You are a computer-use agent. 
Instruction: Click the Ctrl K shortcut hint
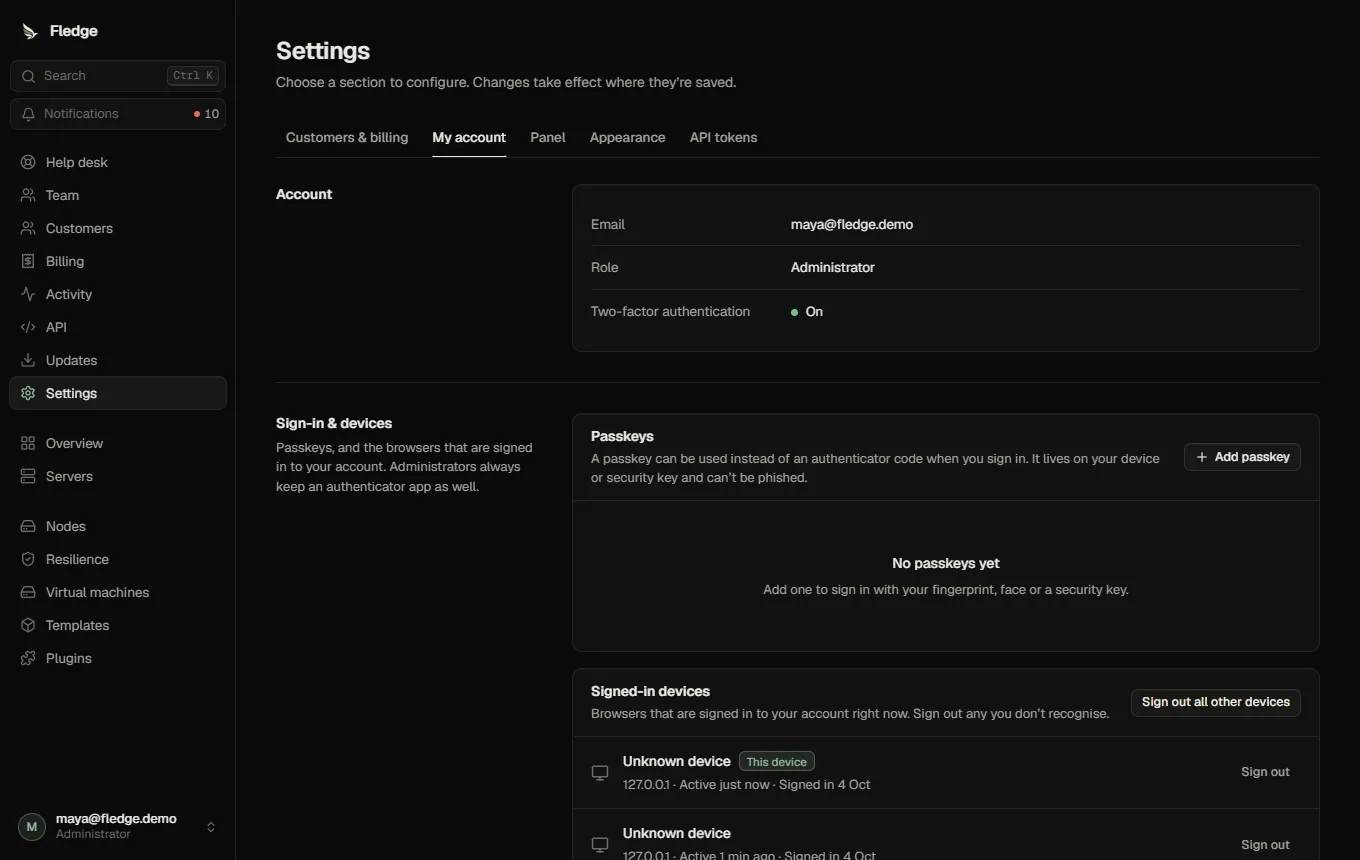point(193,76)
